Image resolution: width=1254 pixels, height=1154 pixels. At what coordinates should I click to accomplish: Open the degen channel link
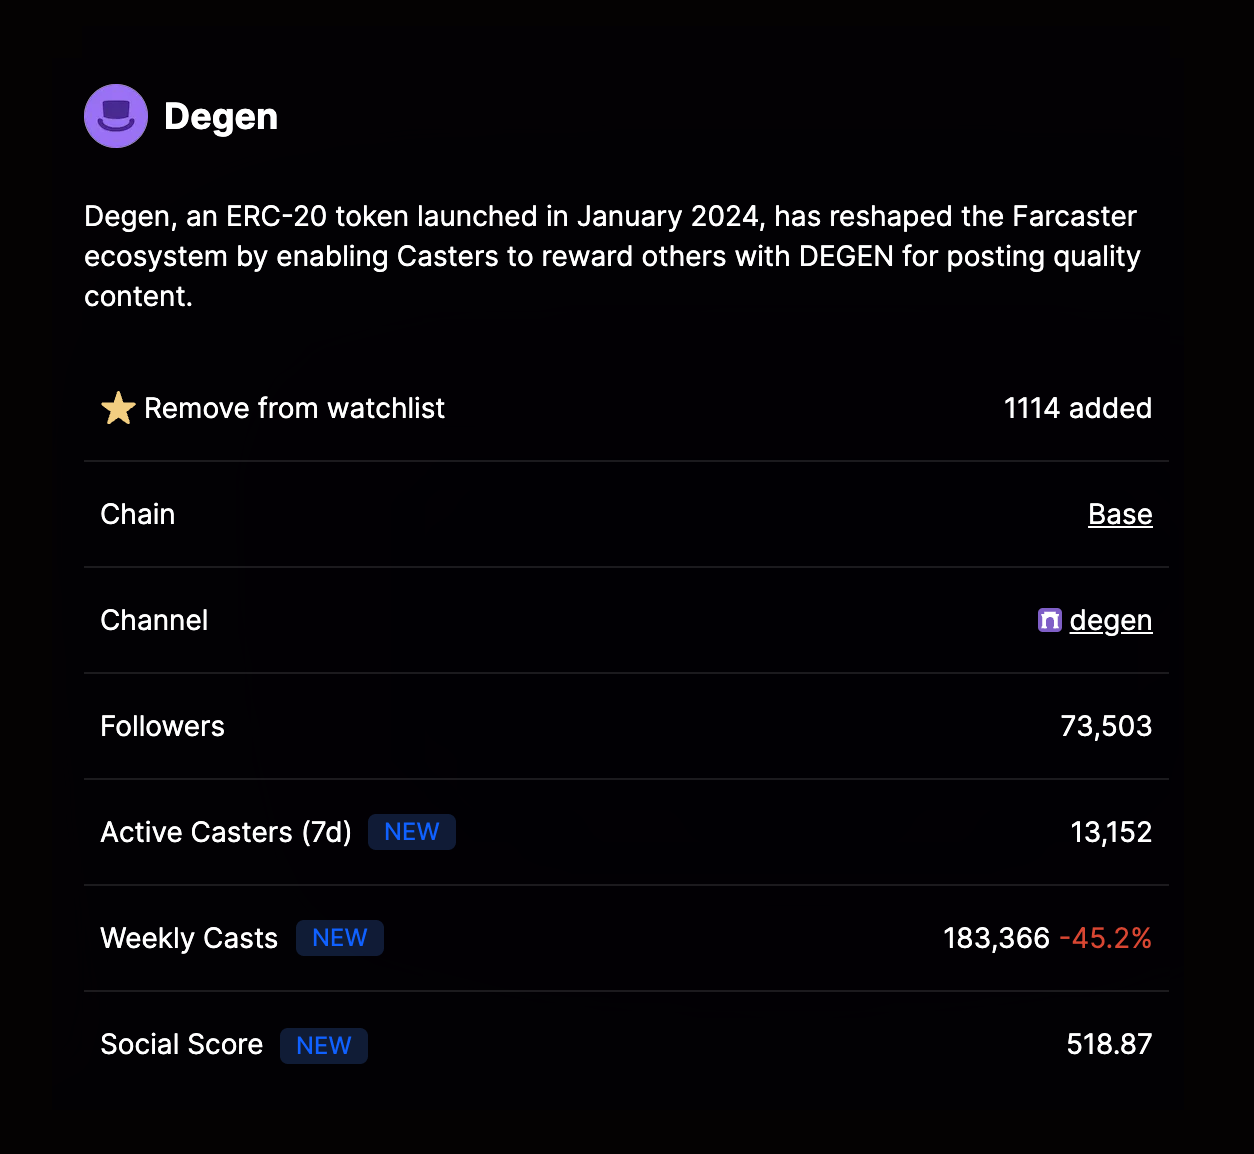pos(1110,620)
